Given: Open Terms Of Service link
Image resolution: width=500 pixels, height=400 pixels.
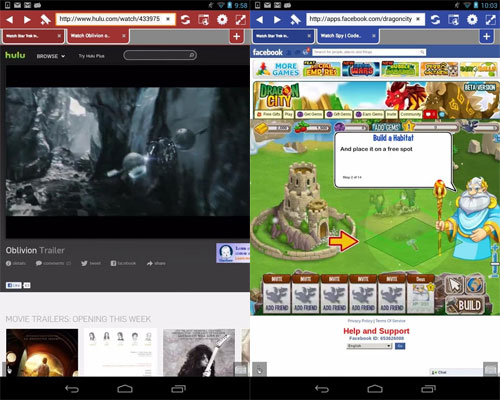Looking at the screenshot, I should click(x=391, y=321).
